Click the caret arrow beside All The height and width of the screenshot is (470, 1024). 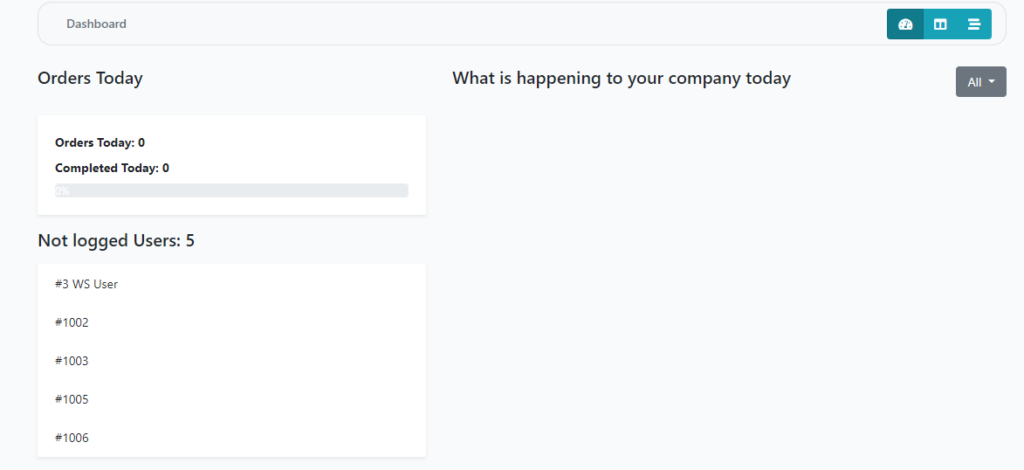[x=992, y=82]
